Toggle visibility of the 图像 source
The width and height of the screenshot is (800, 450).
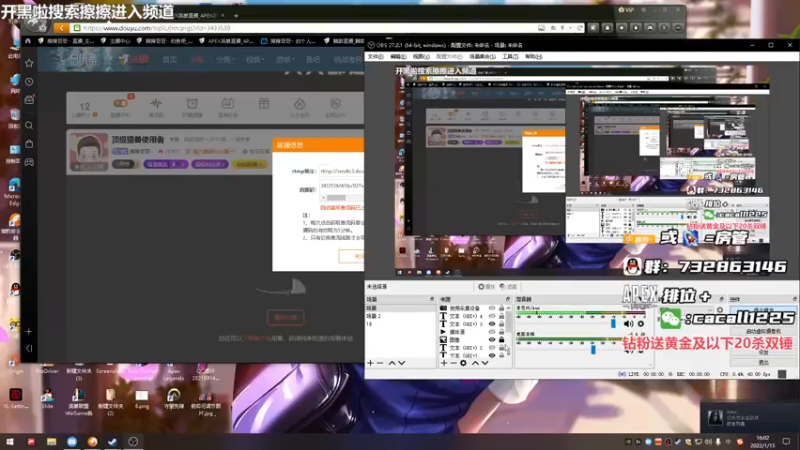492,339
